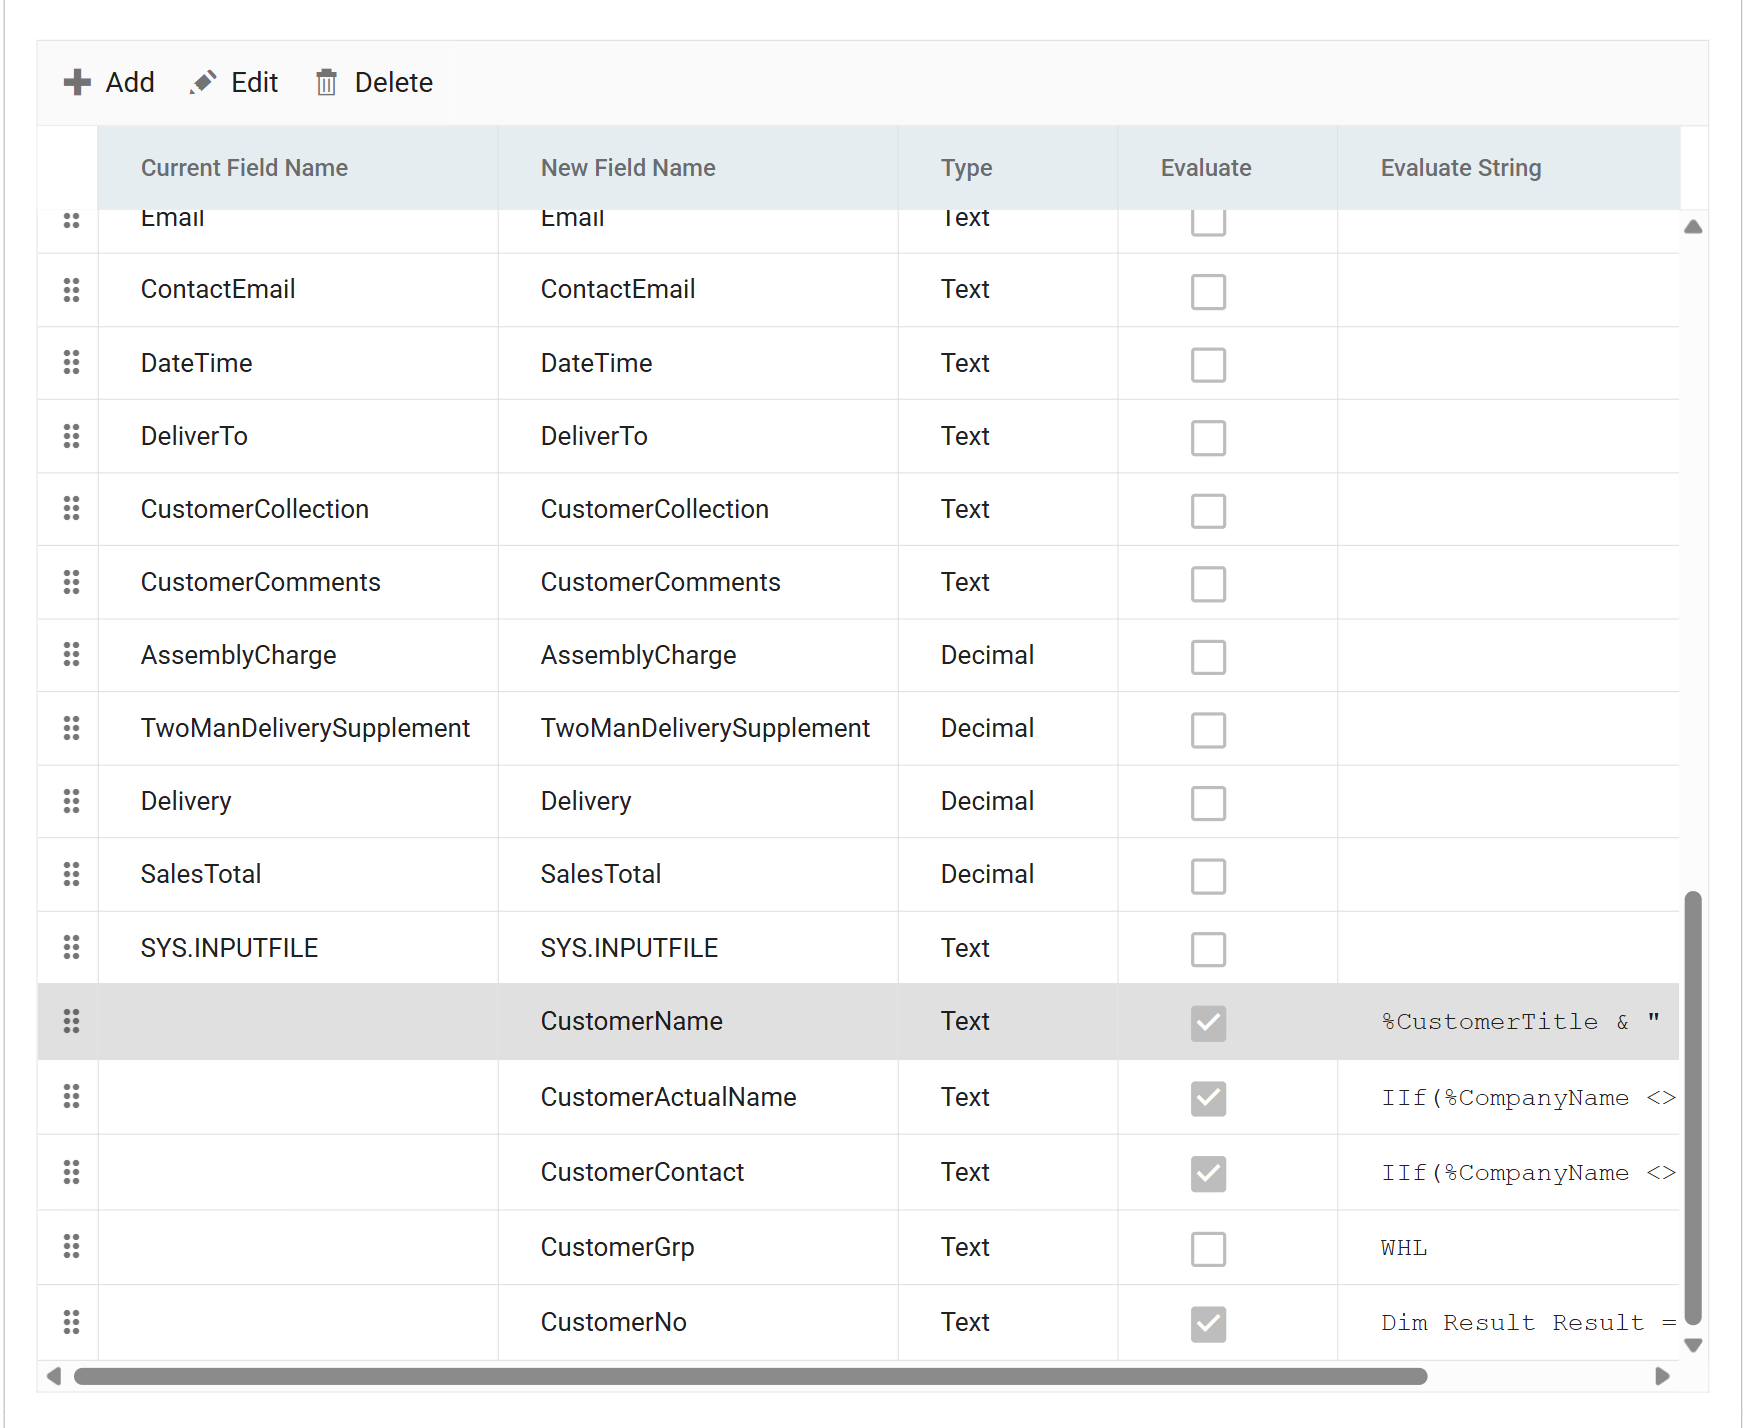Grab the drag handle for AssemblyCharge row

(71, 655)
